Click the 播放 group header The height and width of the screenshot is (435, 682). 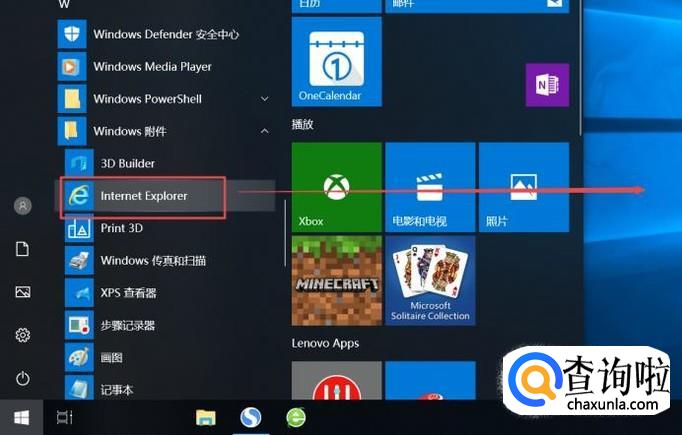302,124
